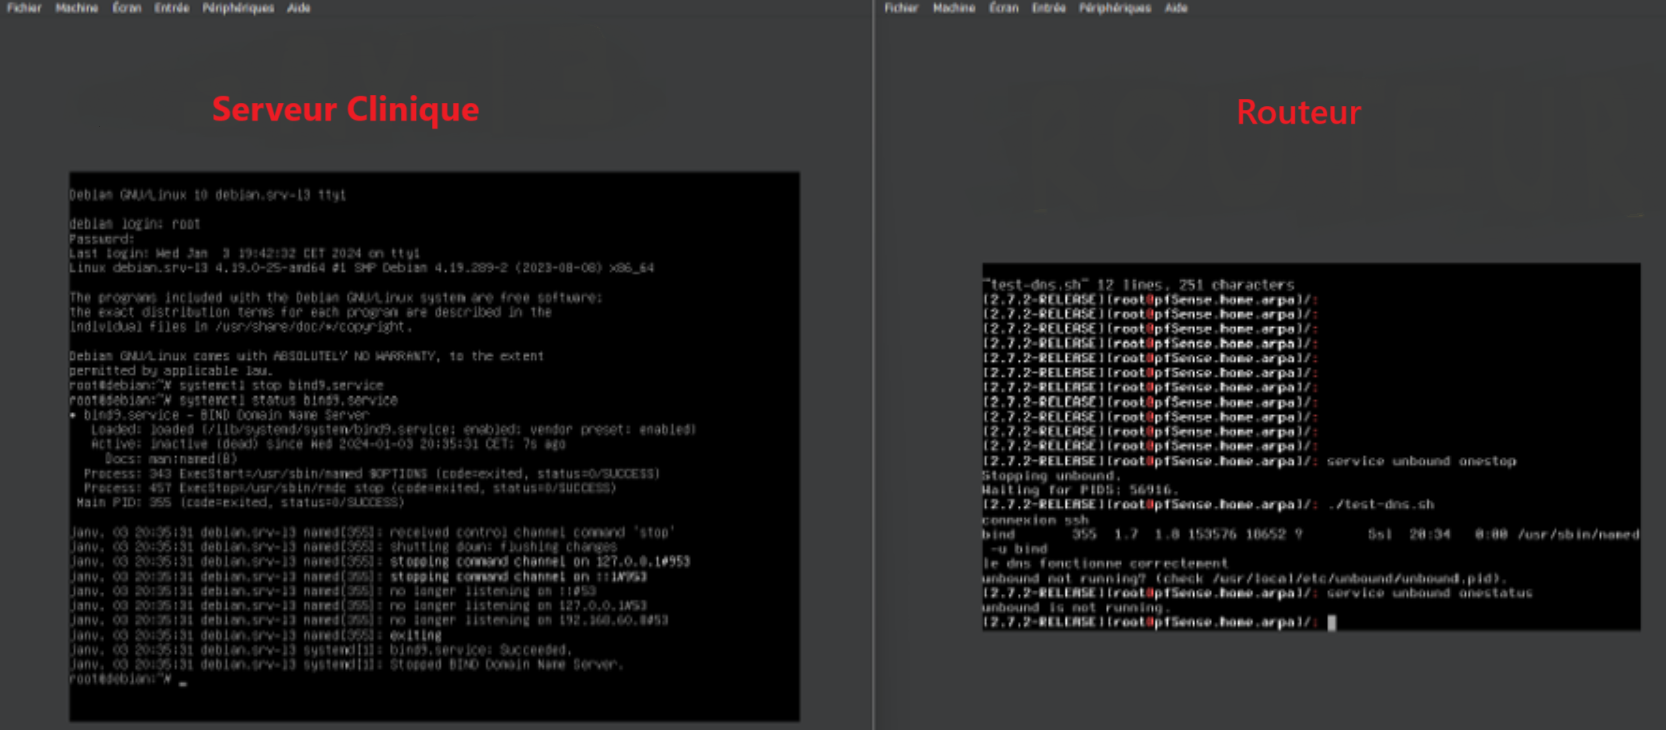1666x730 pixels.
Task: Open Machine menu in Routeur window
Action: (x=954, y=8)
